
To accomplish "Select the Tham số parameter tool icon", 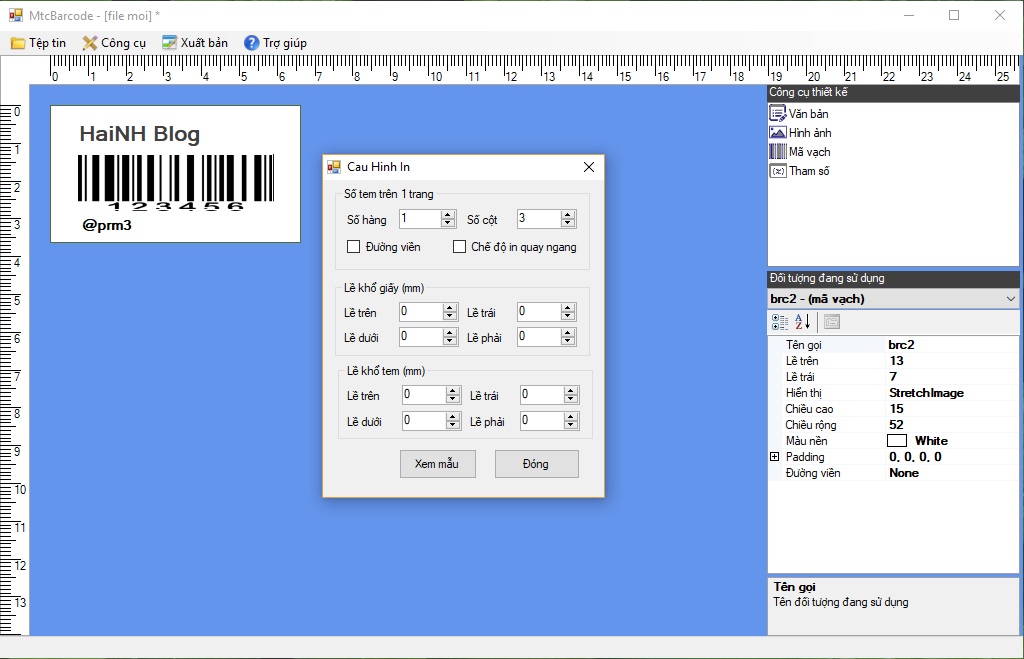I will click(777, 171).
